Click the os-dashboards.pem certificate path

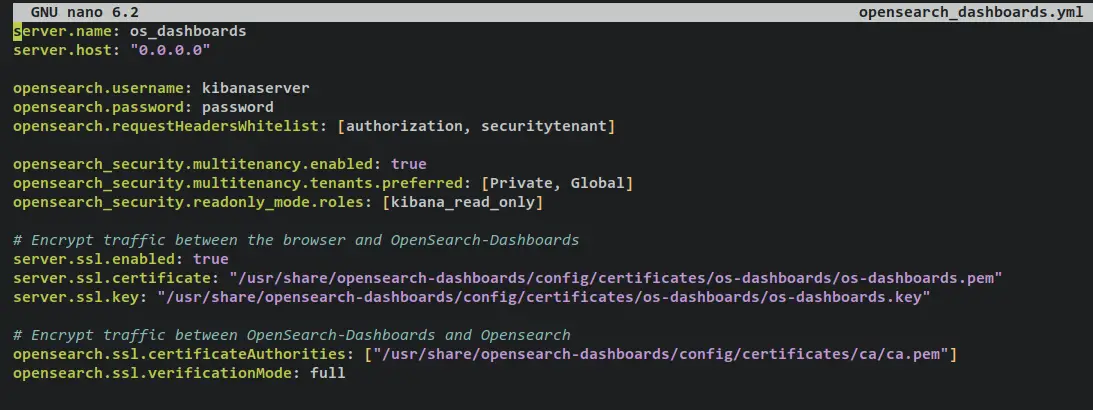(x=616, y=278)
